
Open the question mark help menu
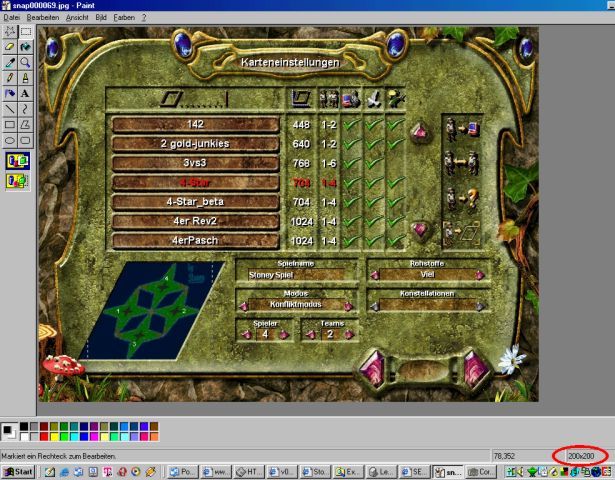pyautogui.click(x=144, y=18)
